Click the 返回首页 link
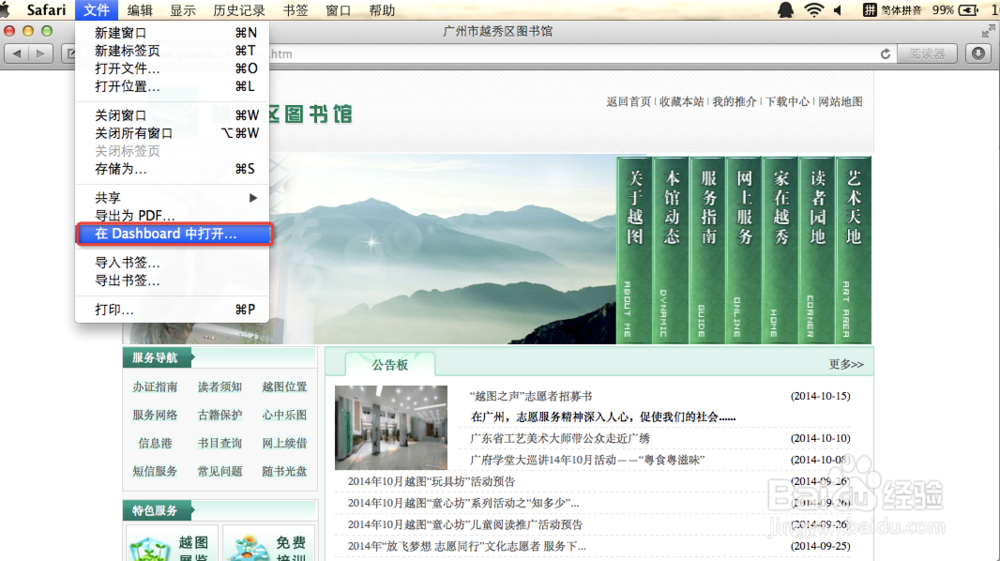The height and width of the screenshot is (561, 1000). (628, 101)
